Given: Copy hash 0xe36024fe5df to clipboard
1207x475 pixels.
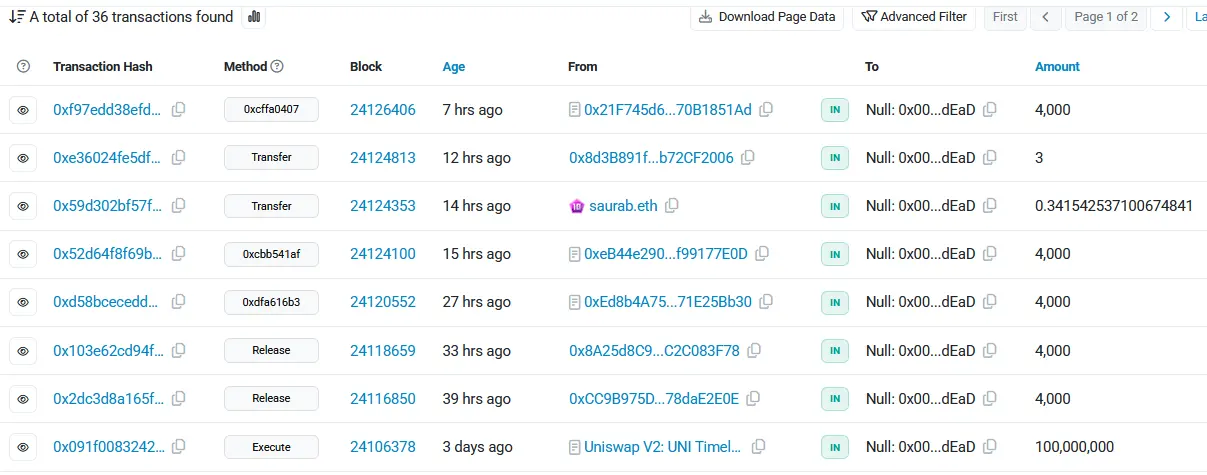Looking at the screenshot, I should click(179, 158).
